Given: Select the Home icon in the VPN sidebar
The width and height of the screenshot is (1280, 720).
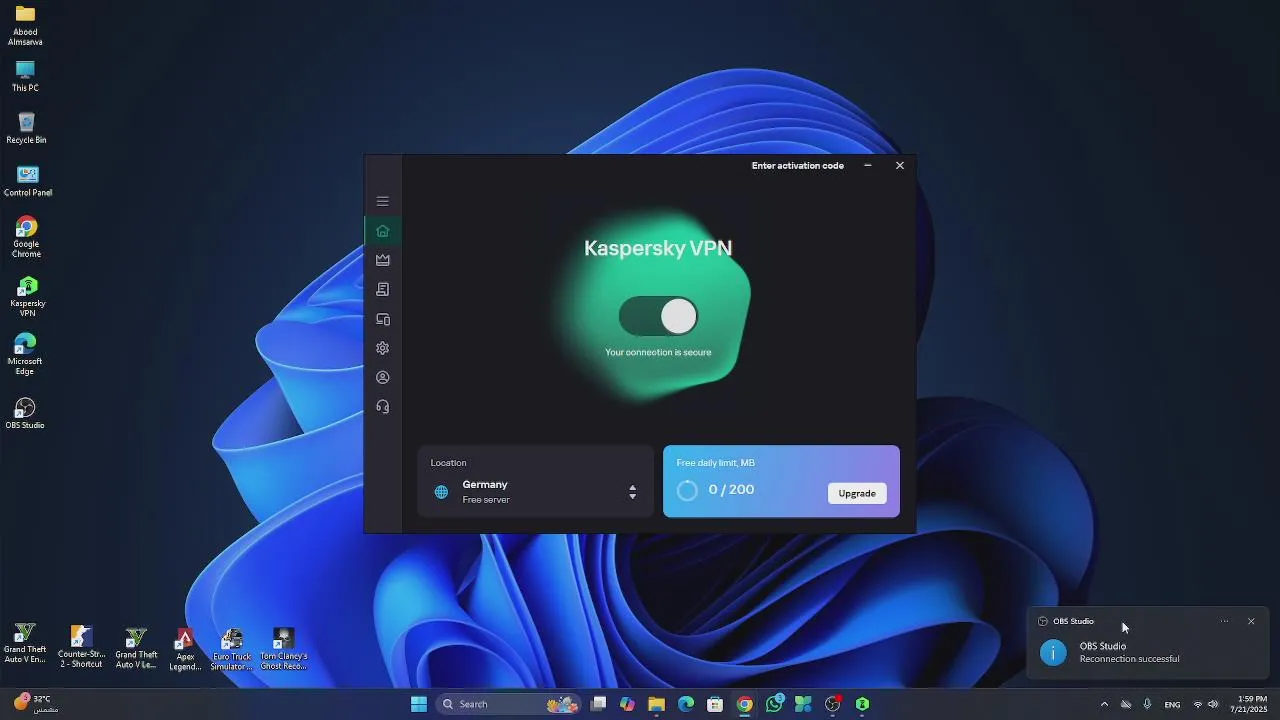Looking at the screenshot, I should 382,231.
